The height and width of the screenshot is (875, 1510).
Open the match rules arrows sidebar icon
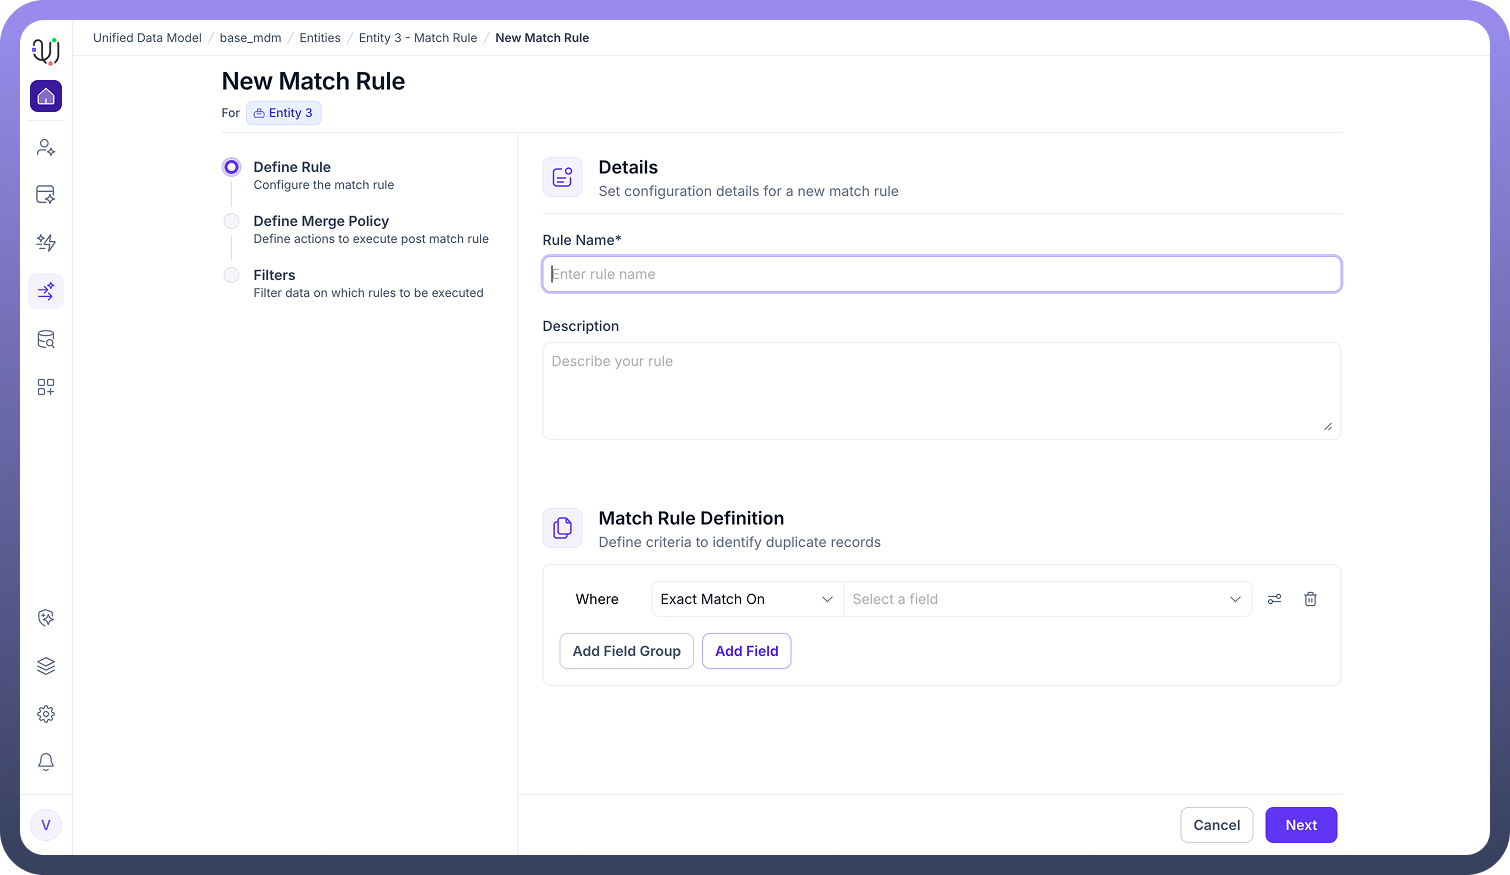point(46,291)
